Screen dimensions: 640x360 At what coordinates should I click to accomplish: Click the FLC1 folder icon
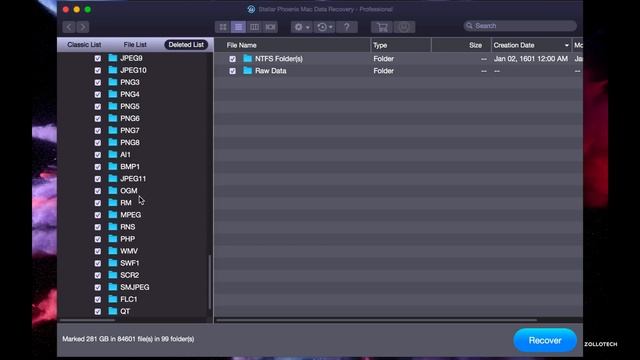click(x=113, y=299)
